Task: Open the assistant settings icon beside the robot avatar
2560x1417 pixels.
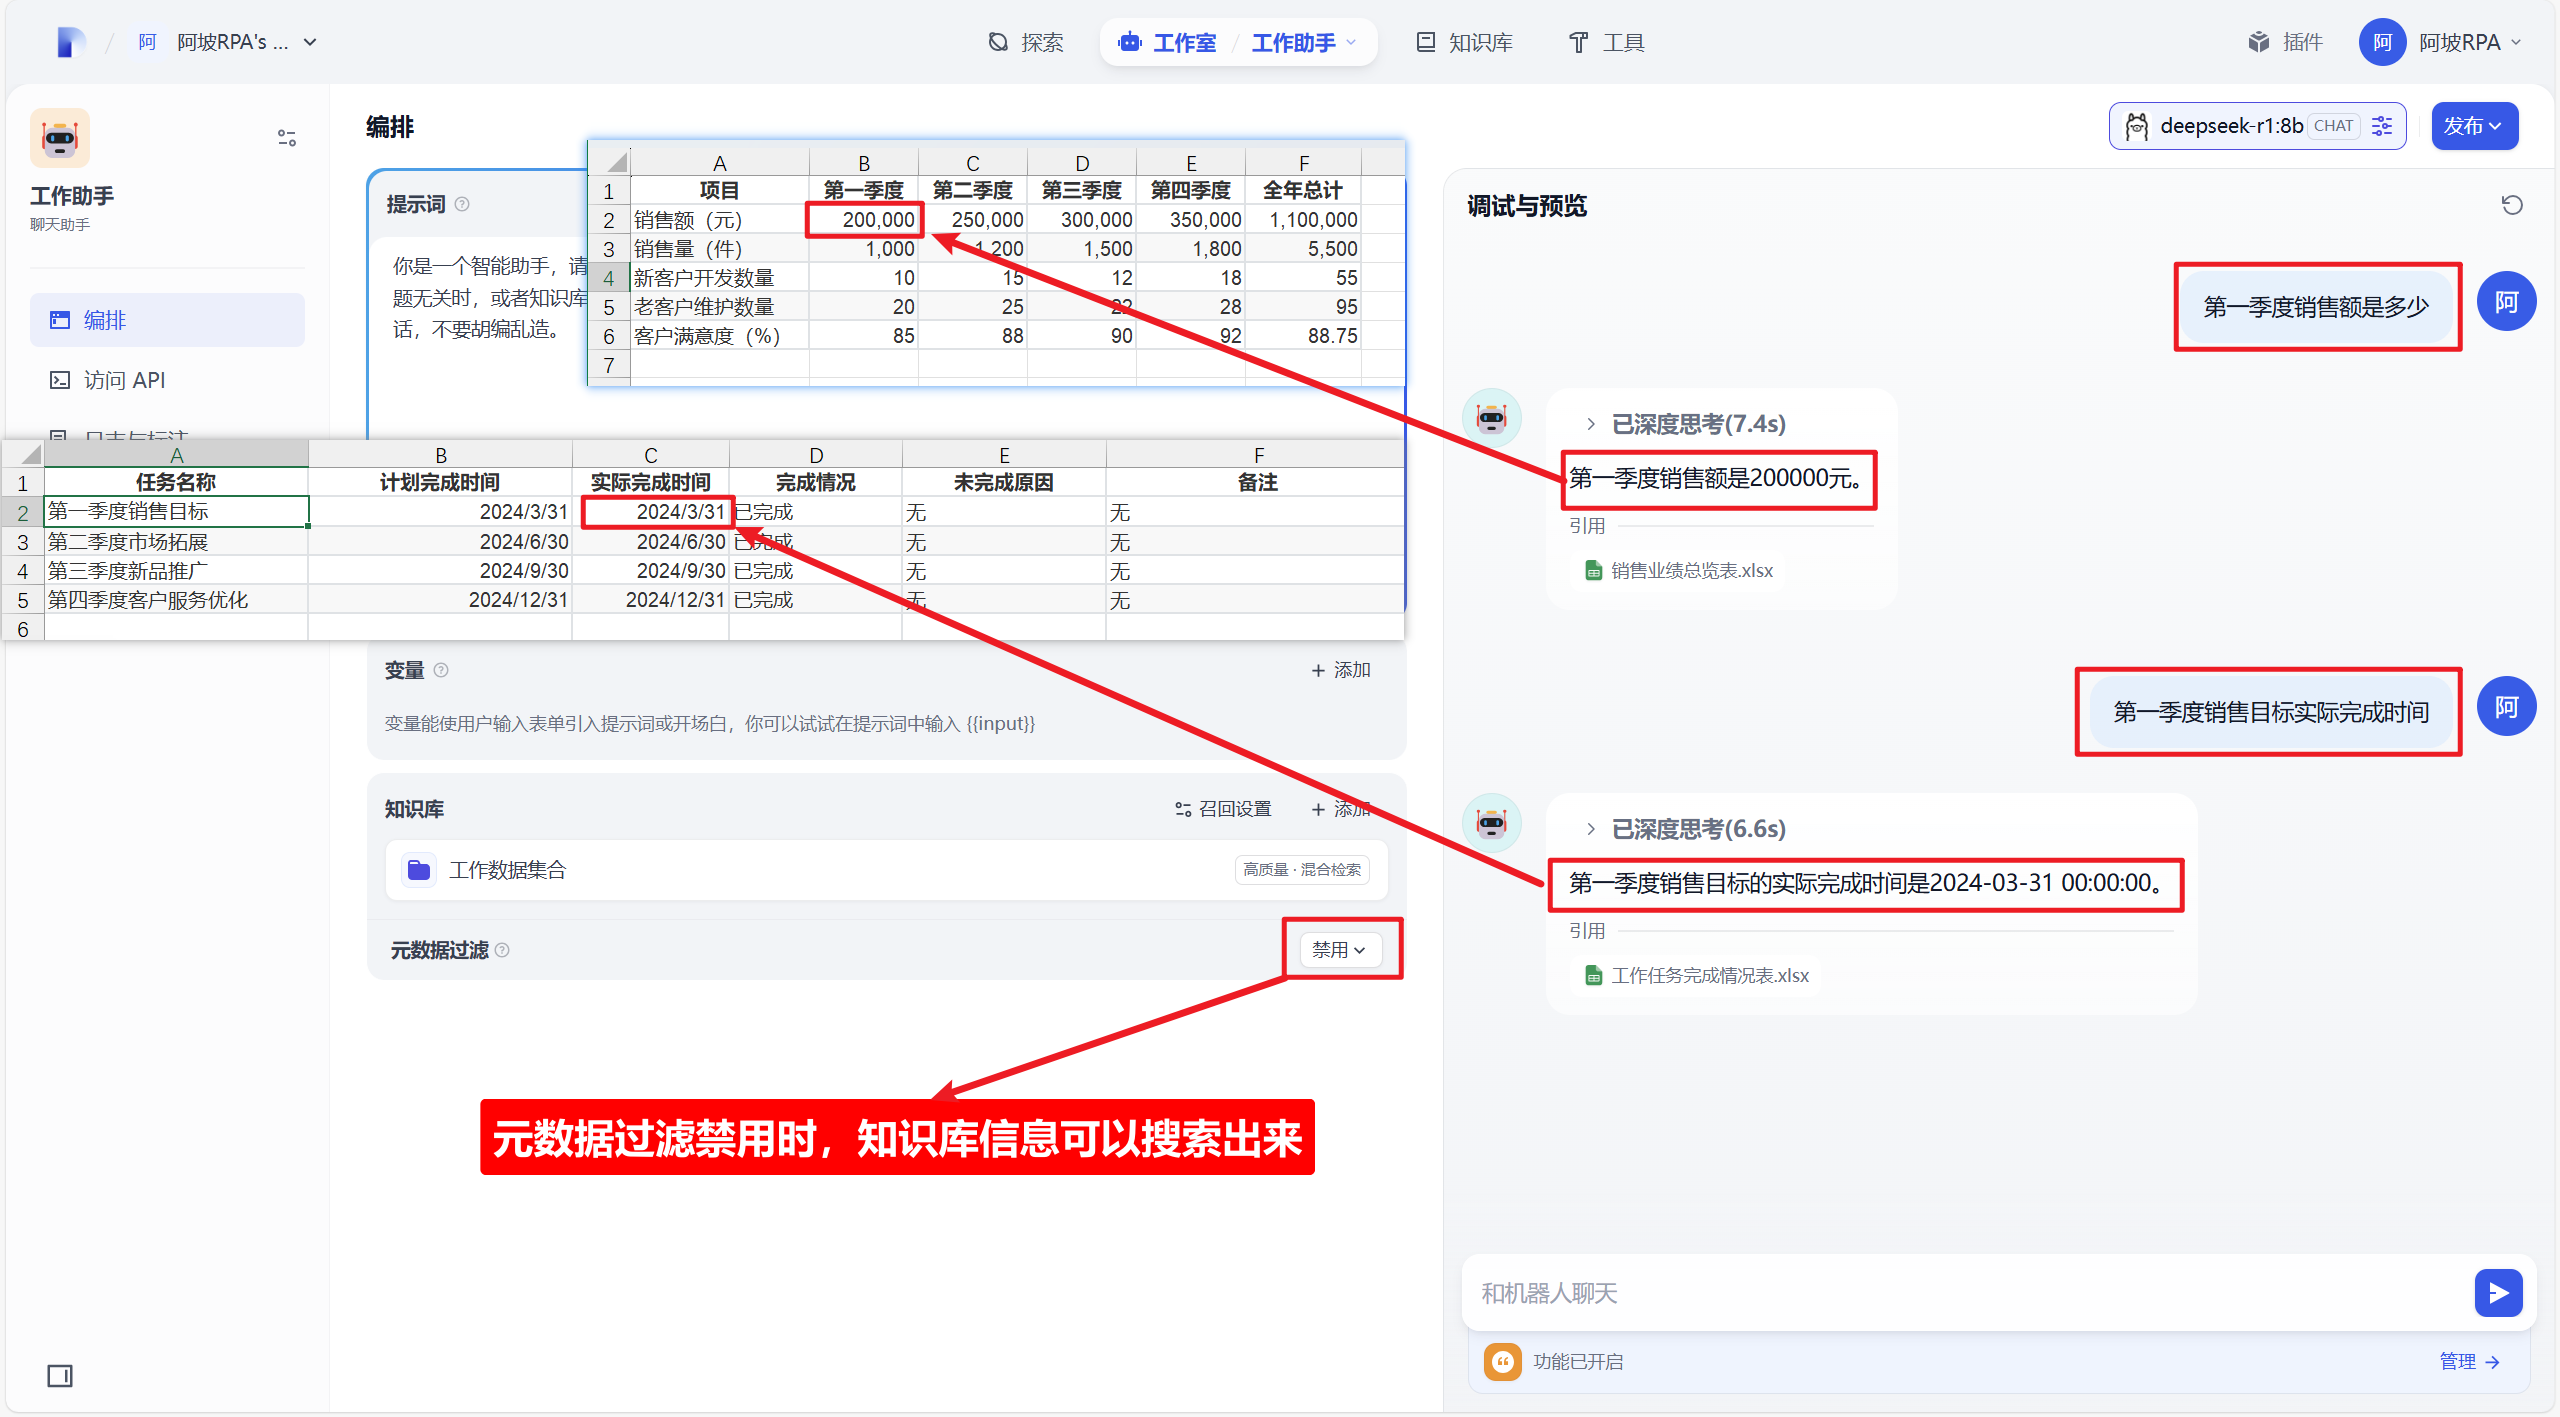Action: (x=287, y=138)
